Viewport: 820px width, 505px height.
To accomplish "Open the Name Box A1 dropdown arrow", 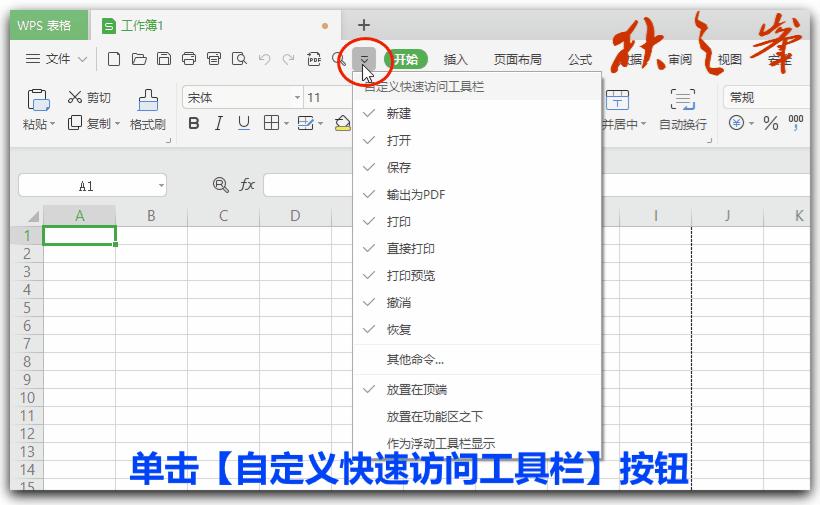I will click(x=161, y=185).
